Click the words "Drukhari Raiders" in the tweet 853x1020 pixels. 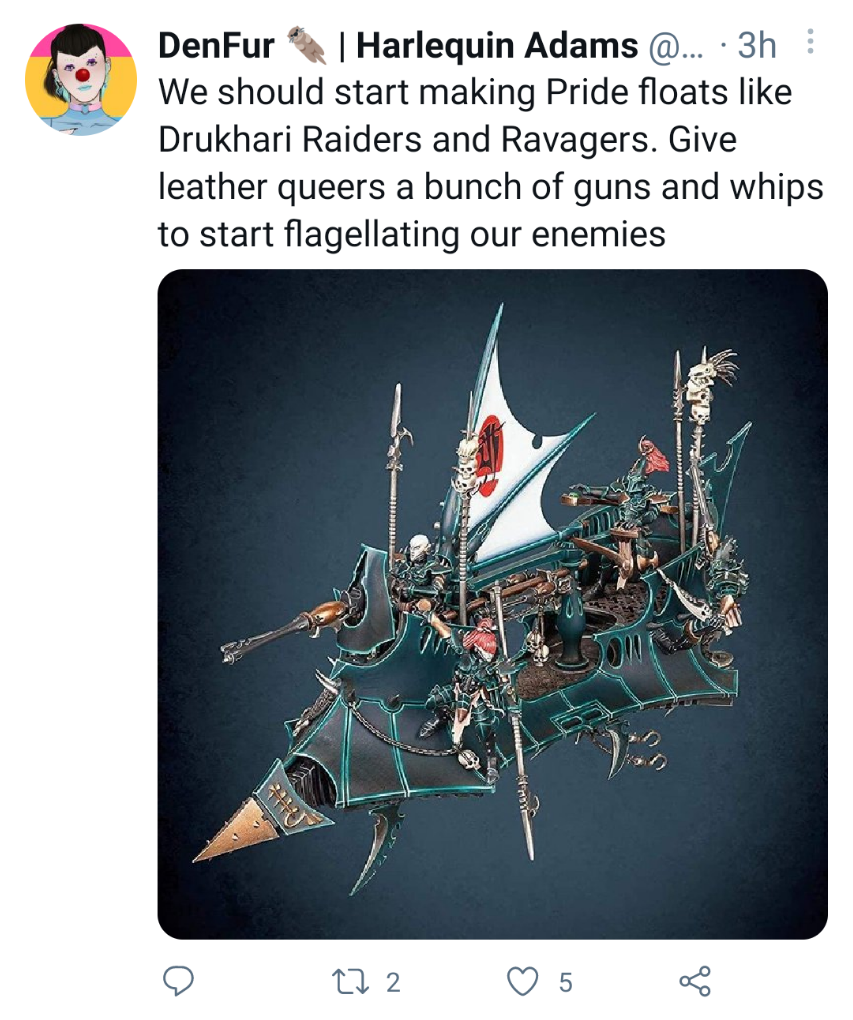290,139
